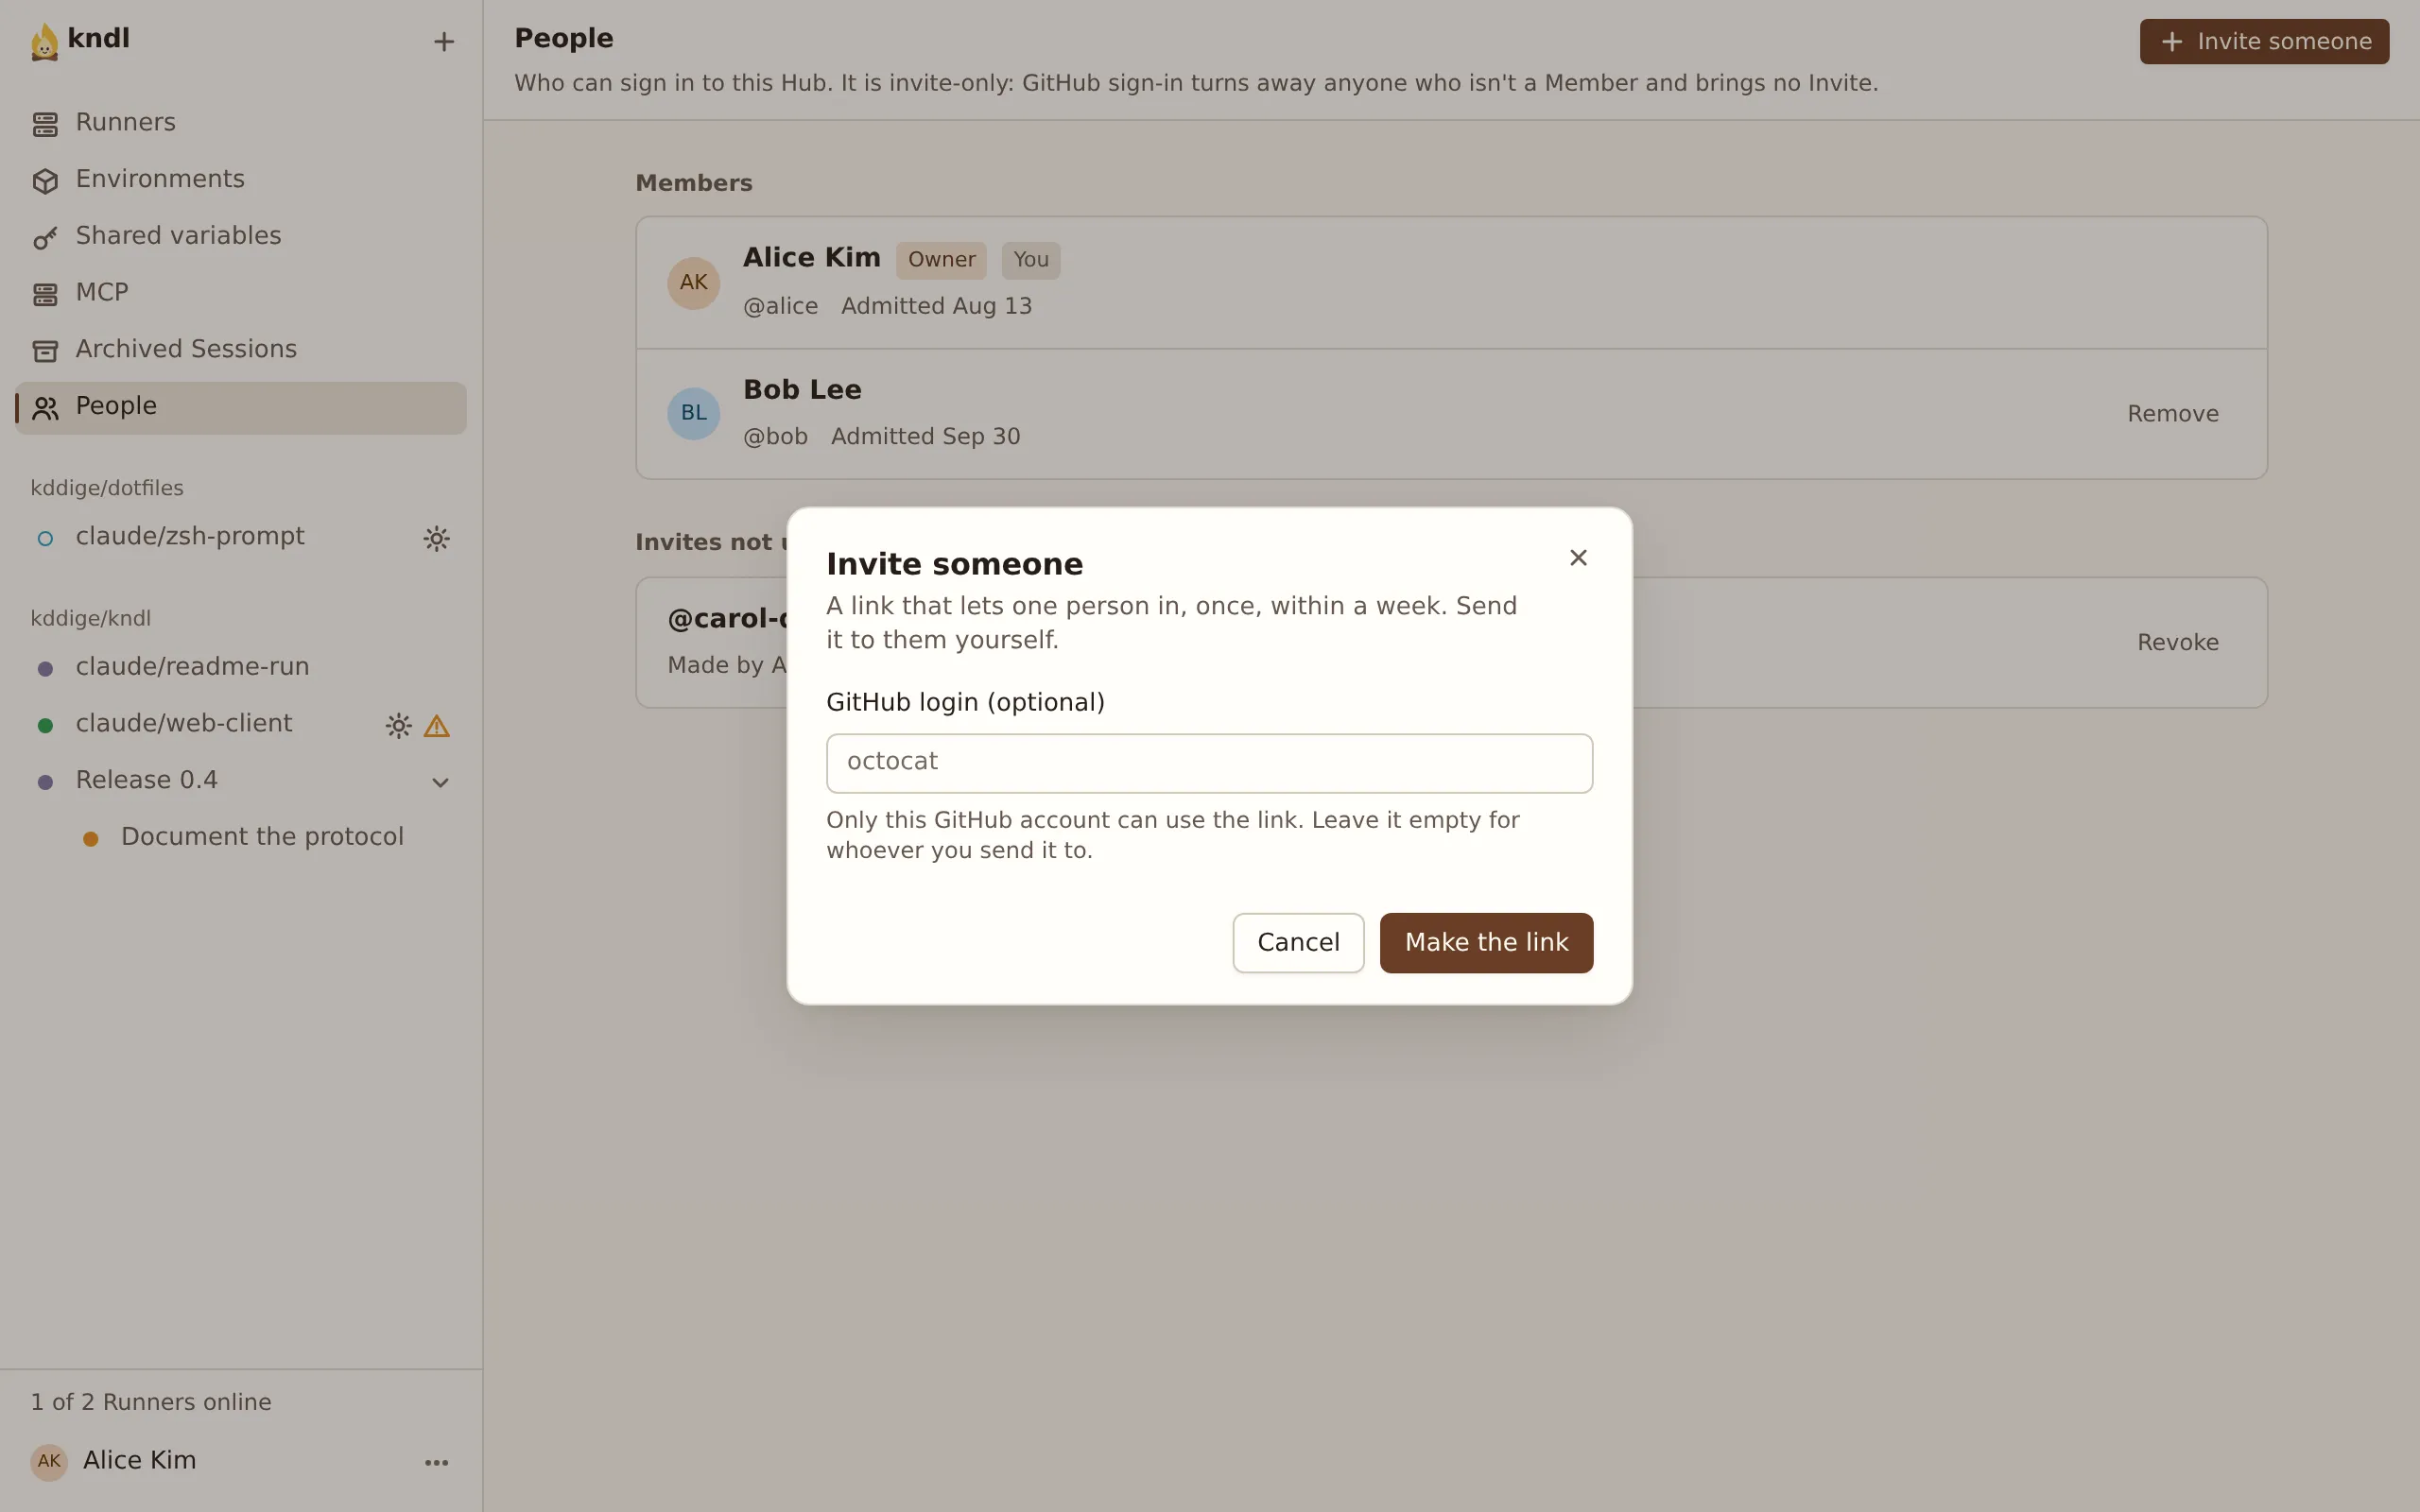Remove Bob Lee from members

(x=2172, y=414)
